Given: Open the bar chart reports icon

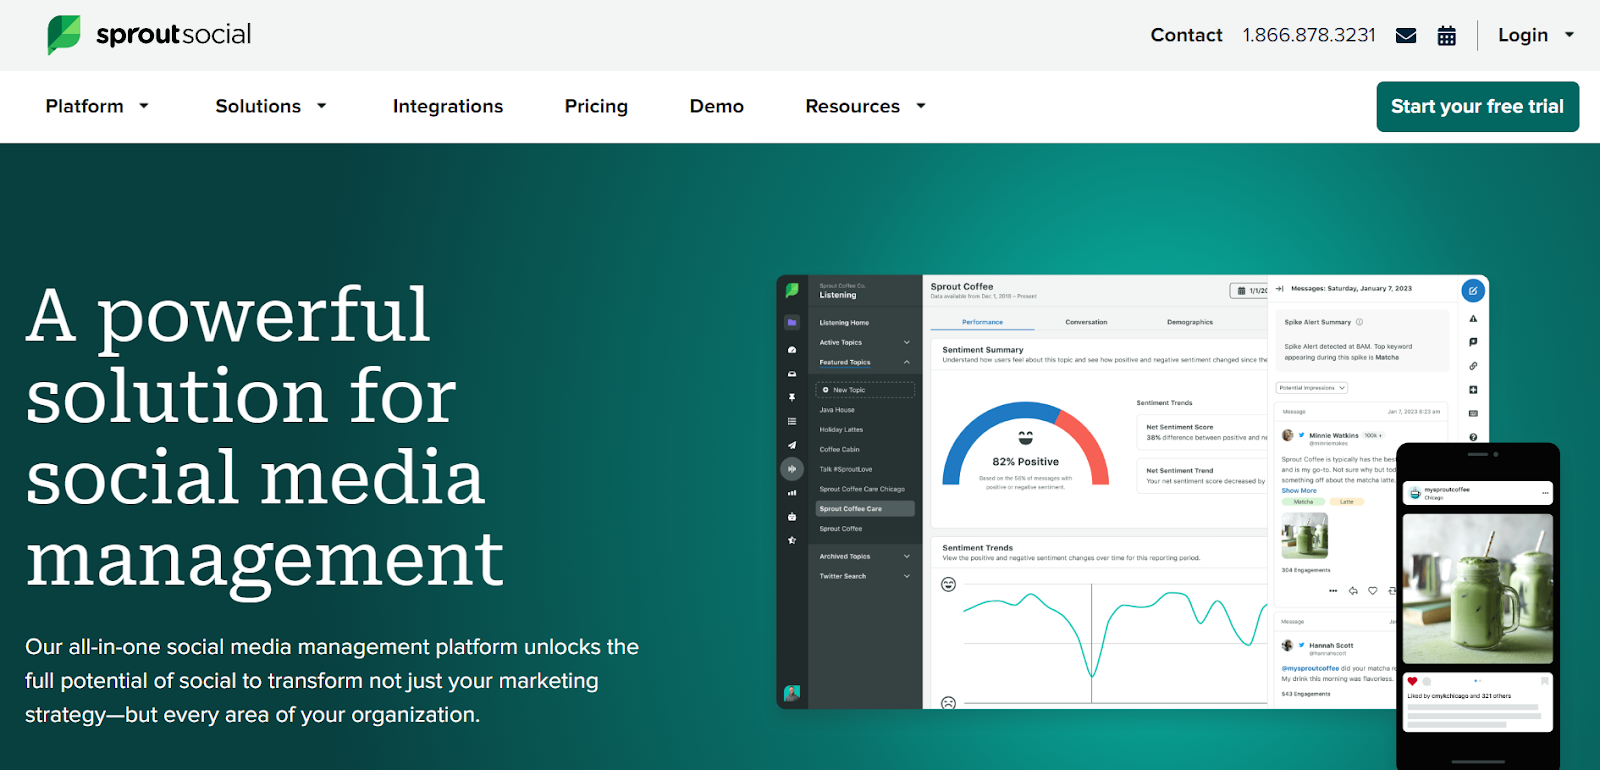Looking at the screenshot, I should click(792, 493).
